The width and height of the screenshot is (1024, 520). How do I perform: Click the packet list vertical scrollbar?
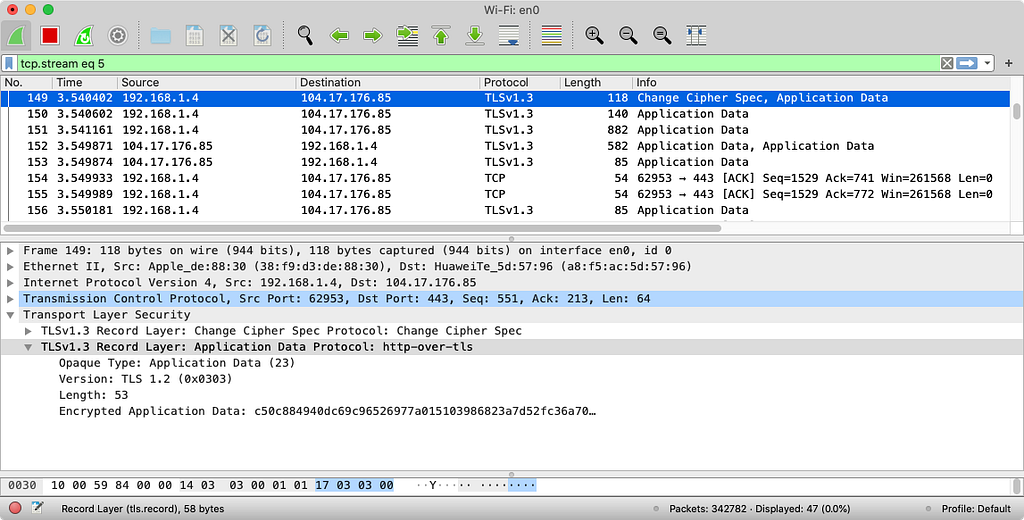pos(1016,111)
